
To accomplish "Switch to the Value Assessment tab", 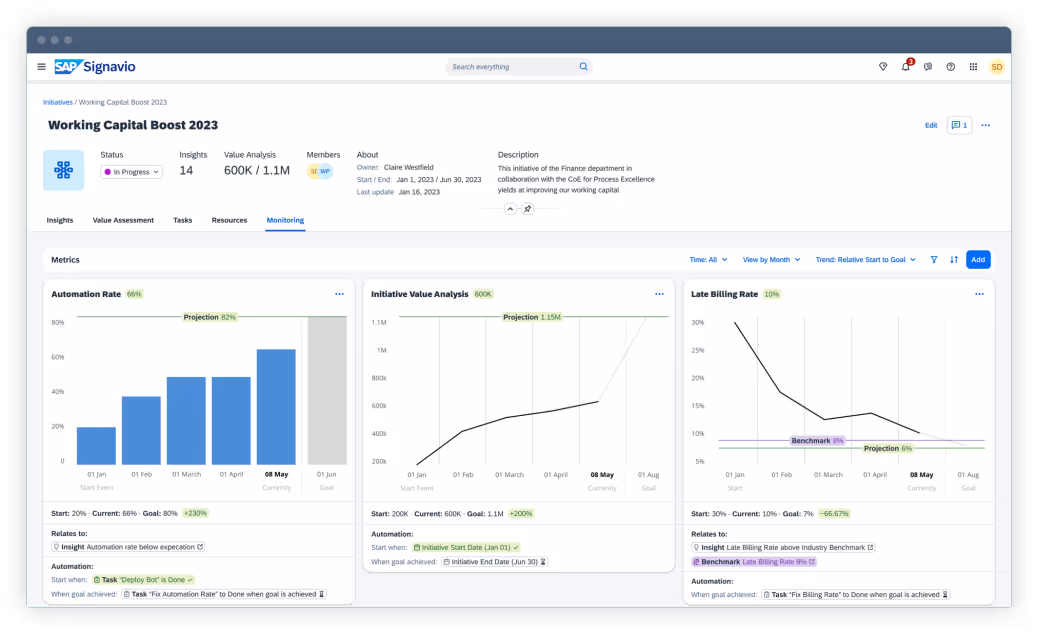I will [123, 220].
